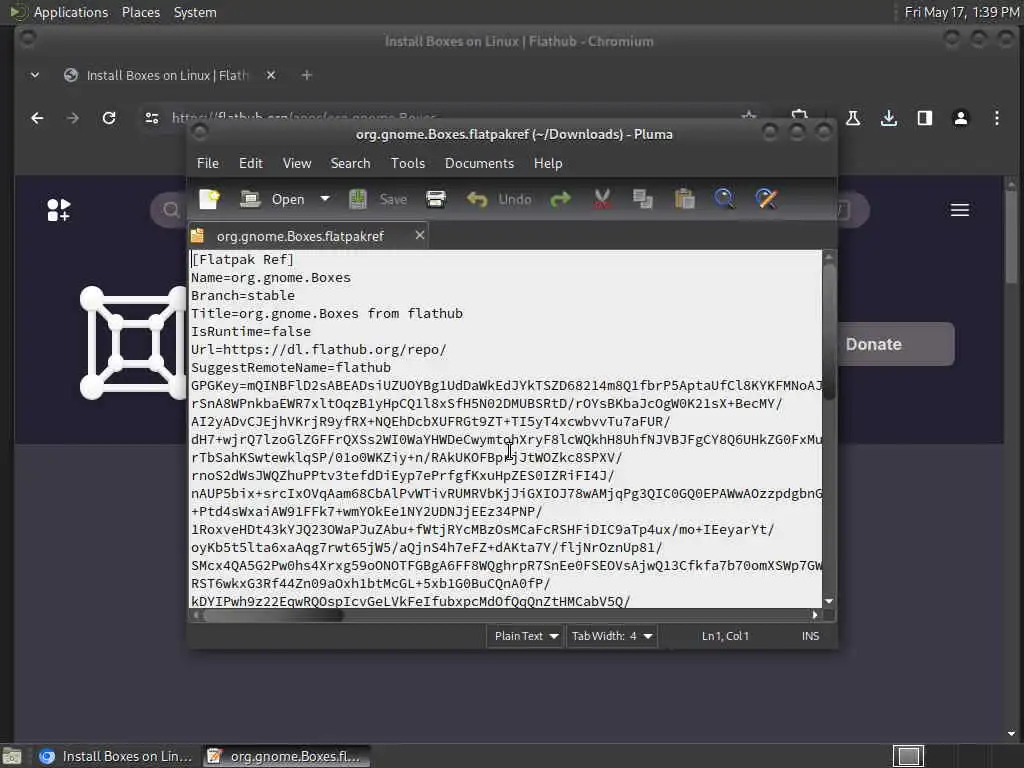The width and height of the screenshot is (1024, 768).
Task: Open the Chromium three-dot menu
Action: click(x=997, y=118)
